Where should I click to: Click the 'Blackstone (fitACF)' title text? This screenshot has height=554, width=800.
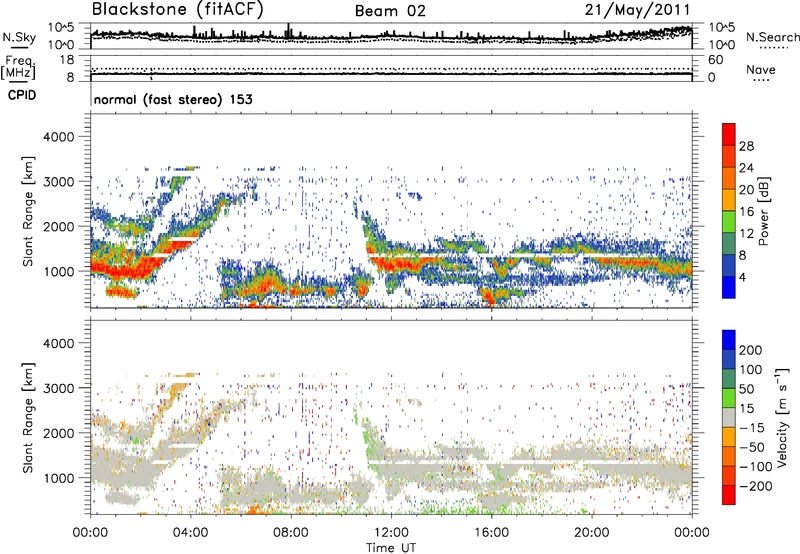click(178, 10)
